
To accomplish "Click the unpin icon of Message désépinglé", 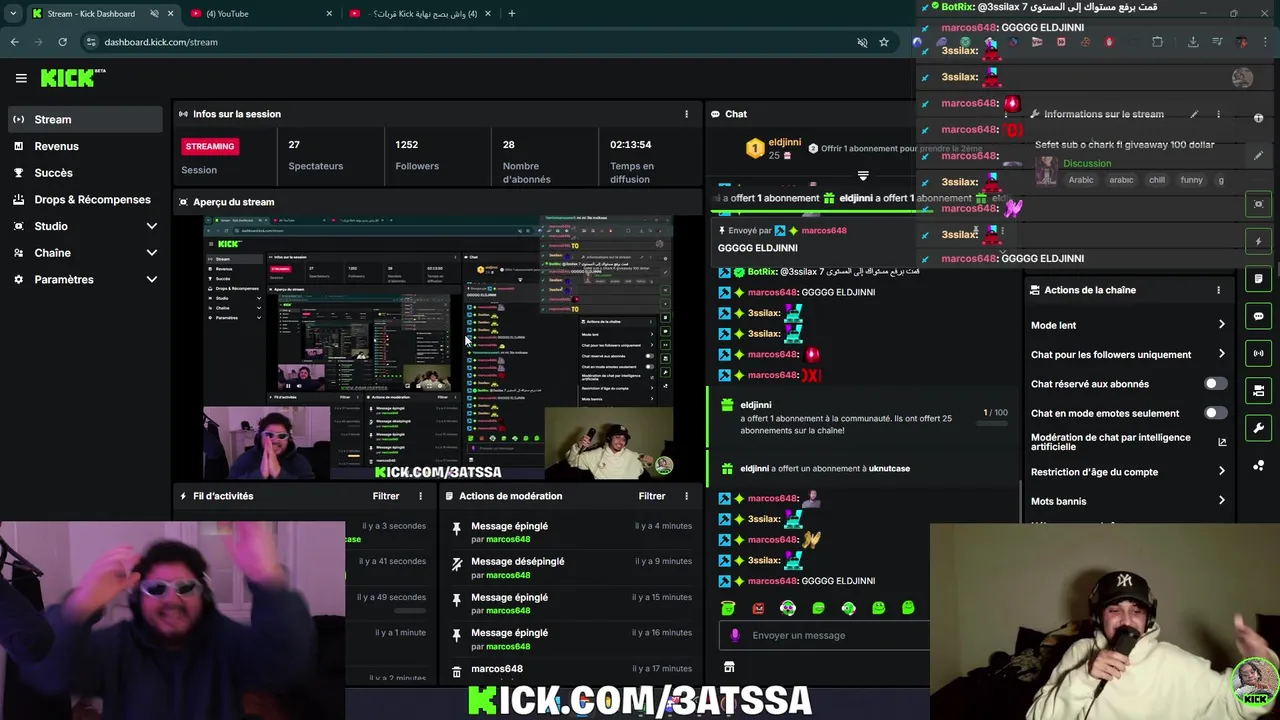I will [x=457, y=564].
